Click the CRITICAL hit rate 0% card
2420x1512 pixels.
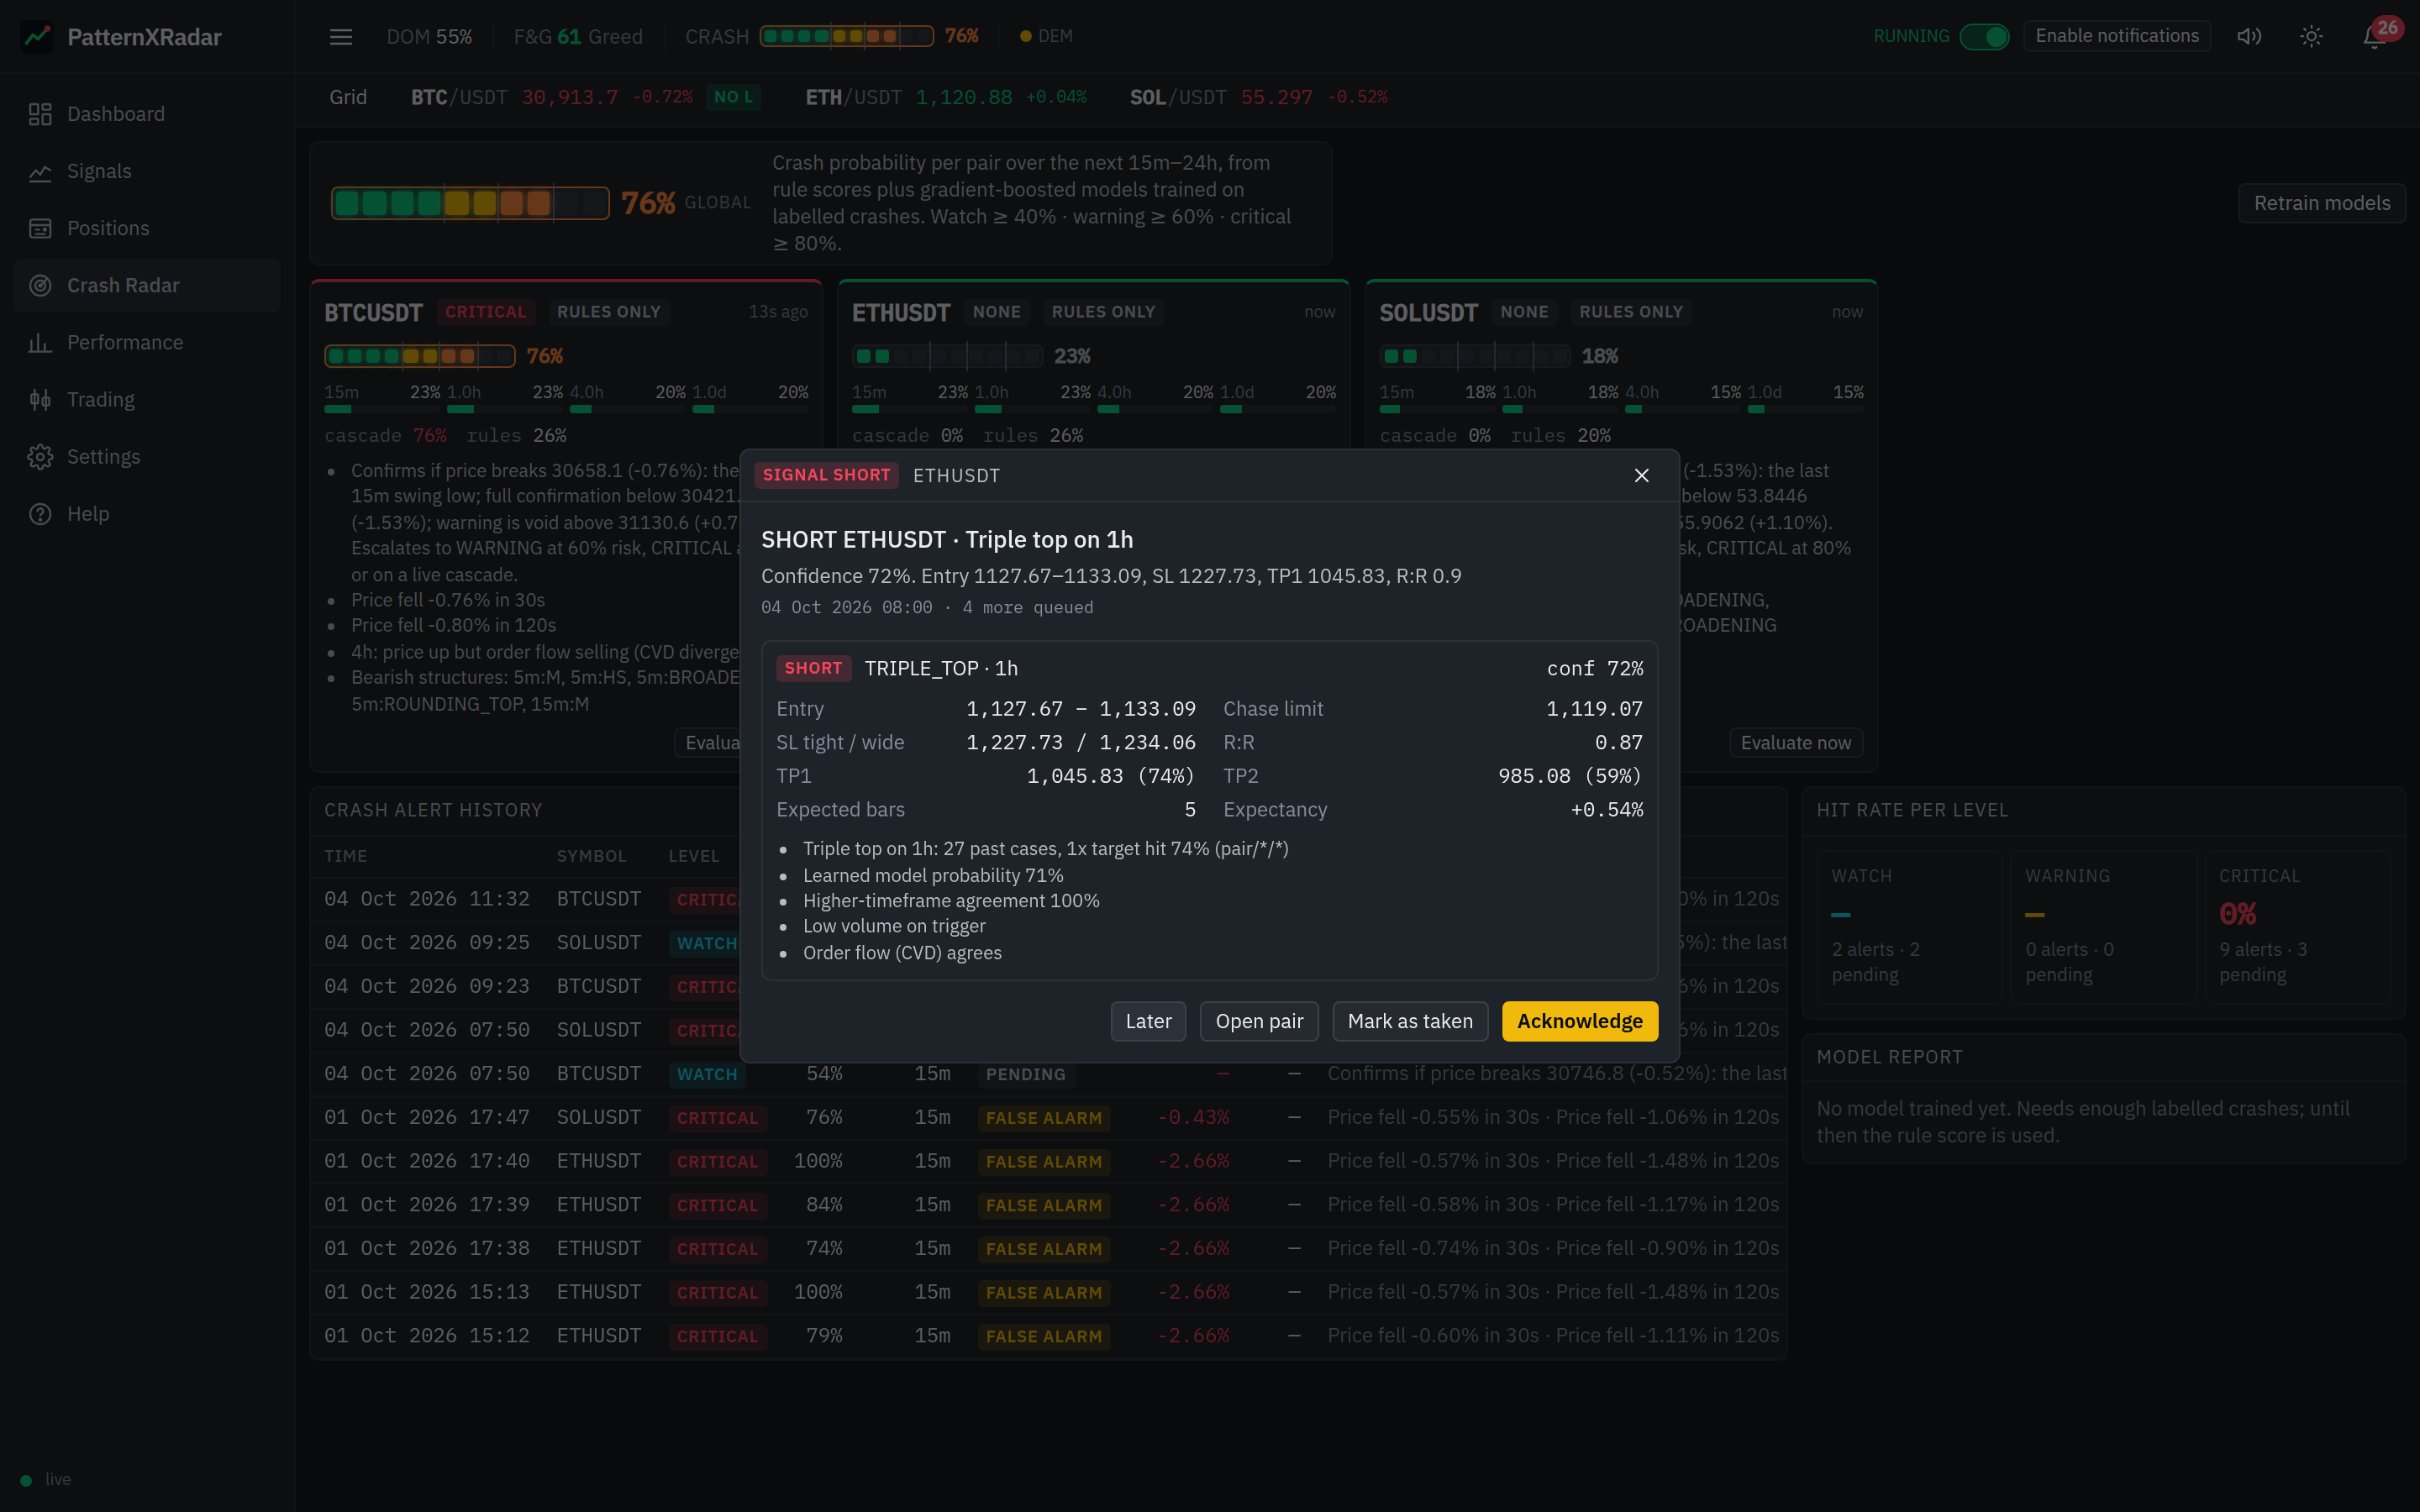[x=2297, y=927]
